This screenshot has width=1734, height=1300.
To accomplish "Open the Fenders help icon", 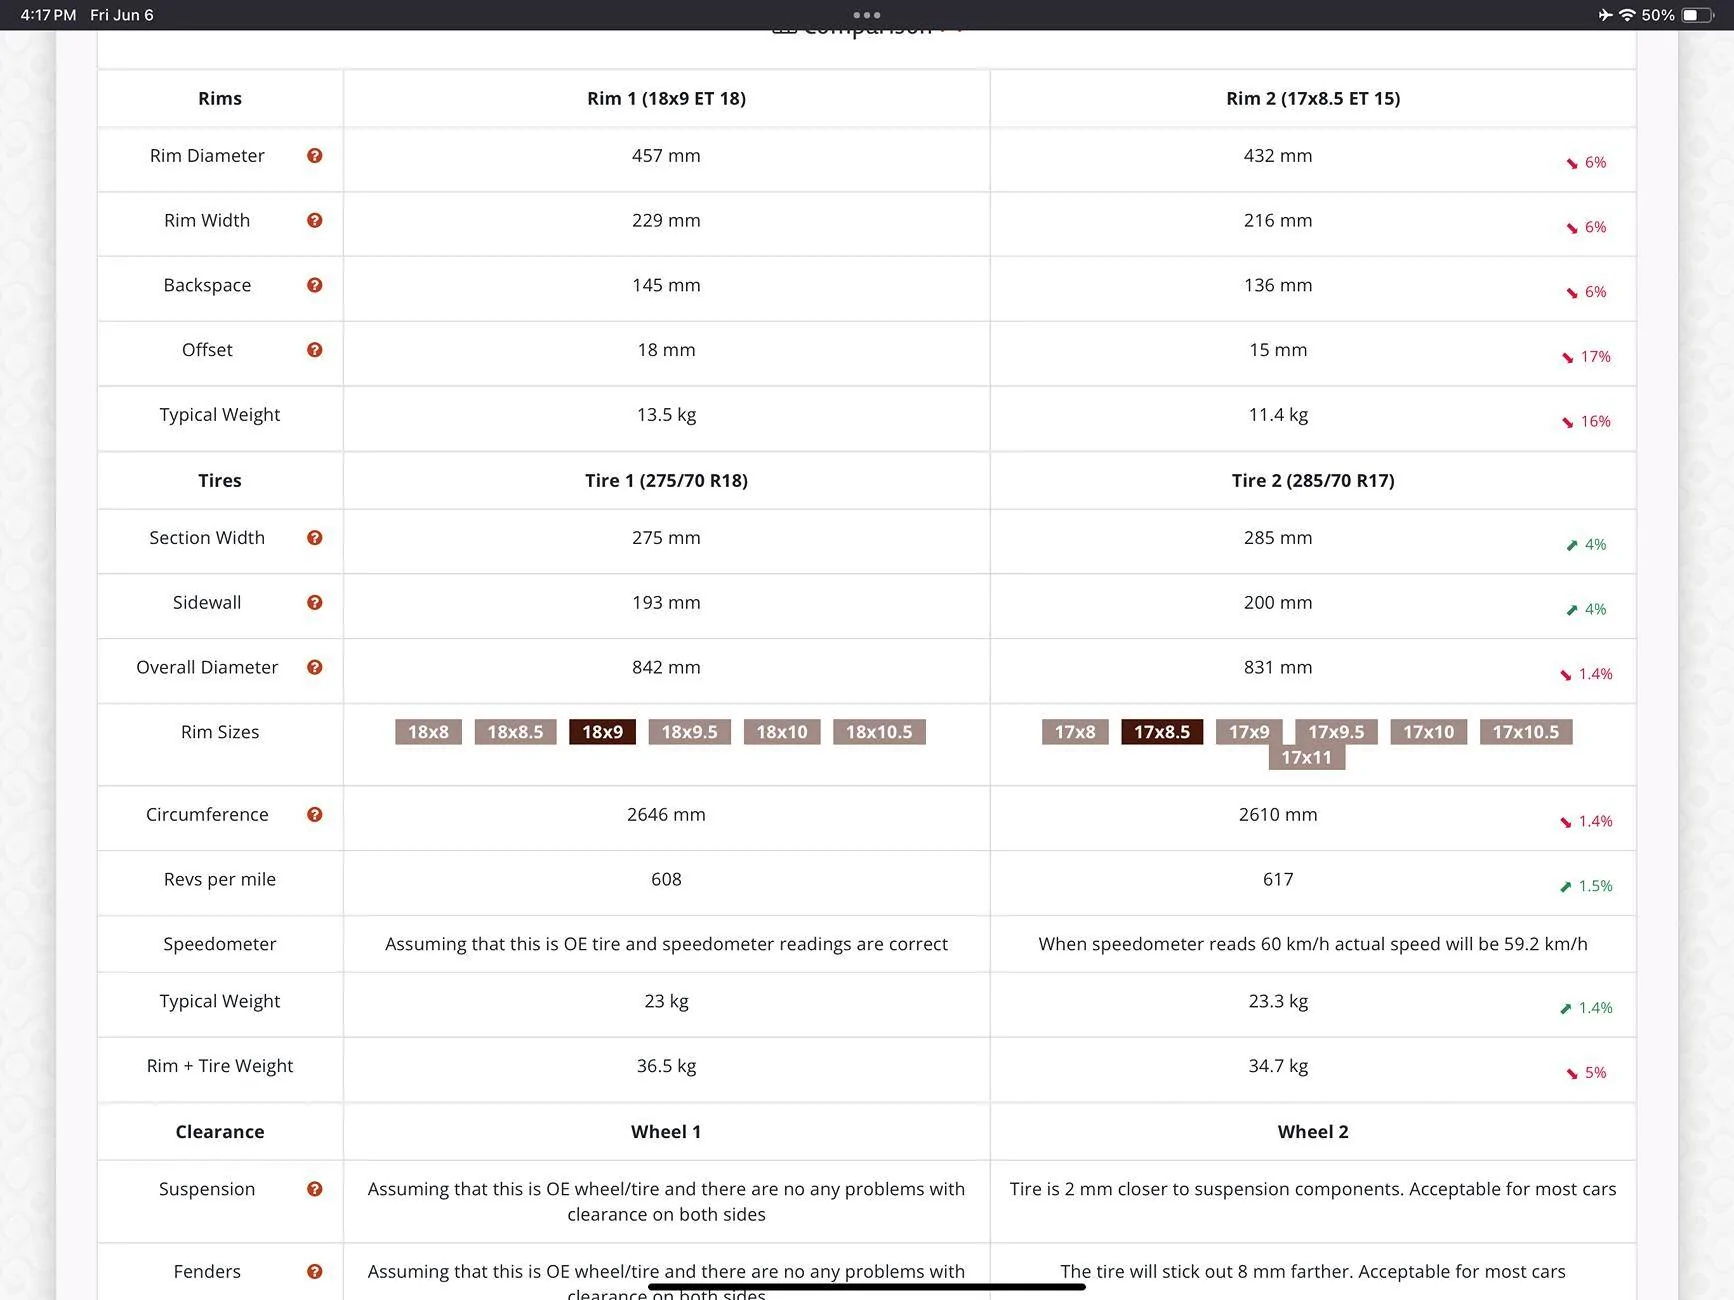I will point(314,1272).
